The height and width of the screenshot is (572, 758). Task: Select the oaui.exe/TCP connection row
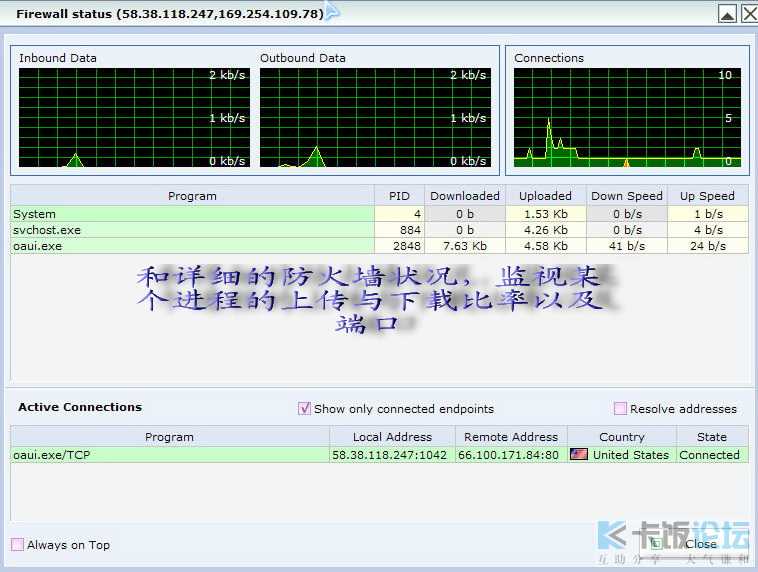click(379, 455)
